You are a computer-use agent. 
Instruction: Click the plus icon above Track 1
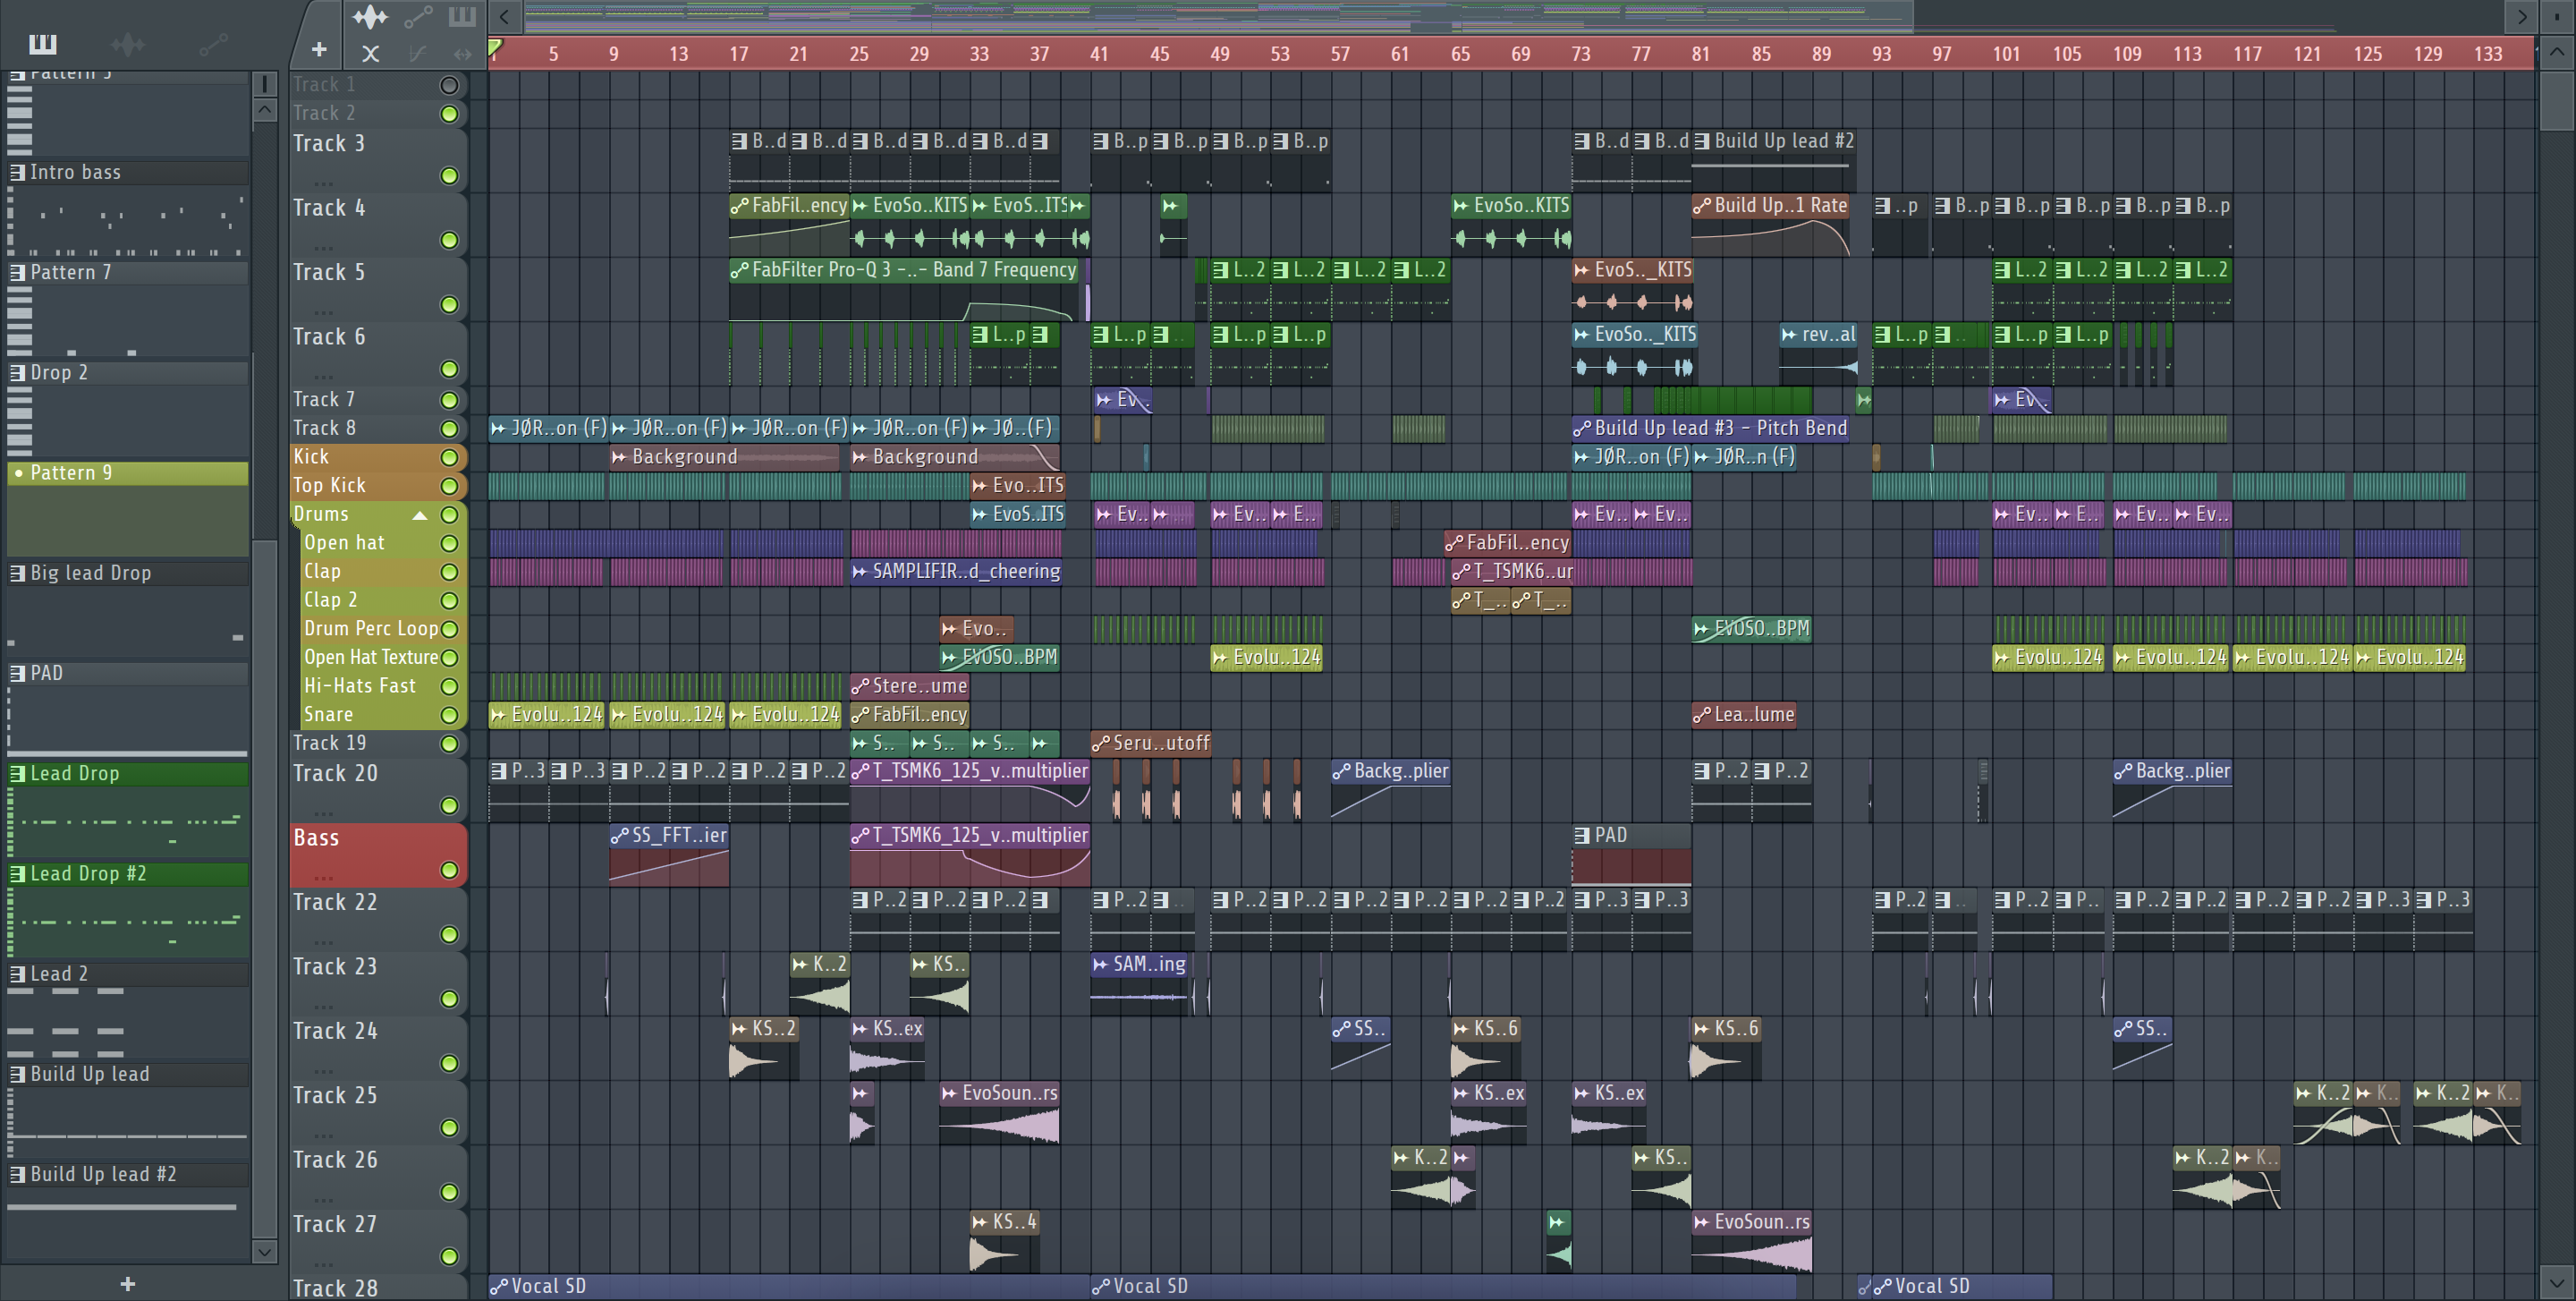tap(319, 49)
